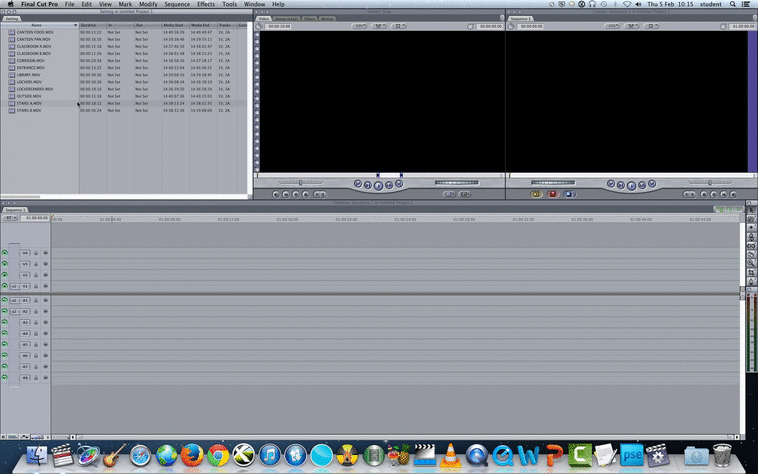The height and width of the screenshot is (474, 758).
Task: Open RT pop-up menu in Timeline
Action: point(9,218)
